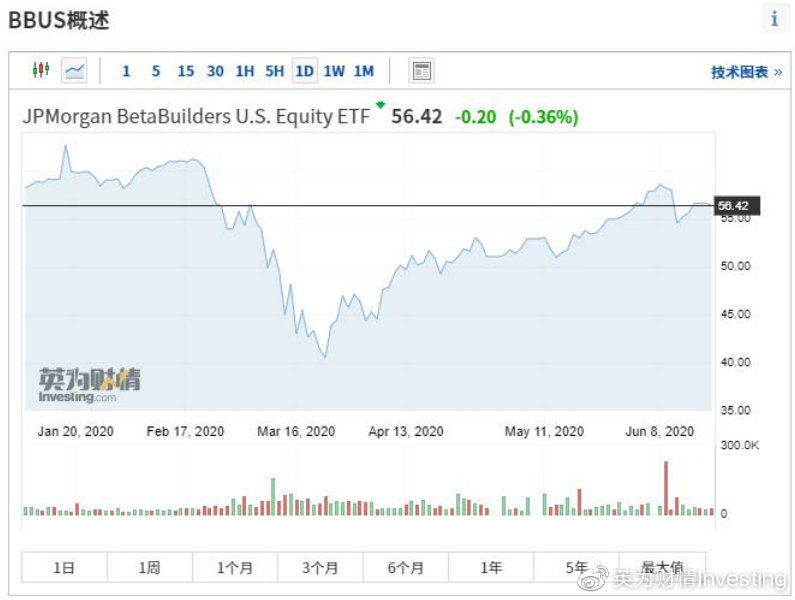Activate the 1D interval
Image resolution: width=795 pixels, height=600 pixels.
click(x=304, y=71)
